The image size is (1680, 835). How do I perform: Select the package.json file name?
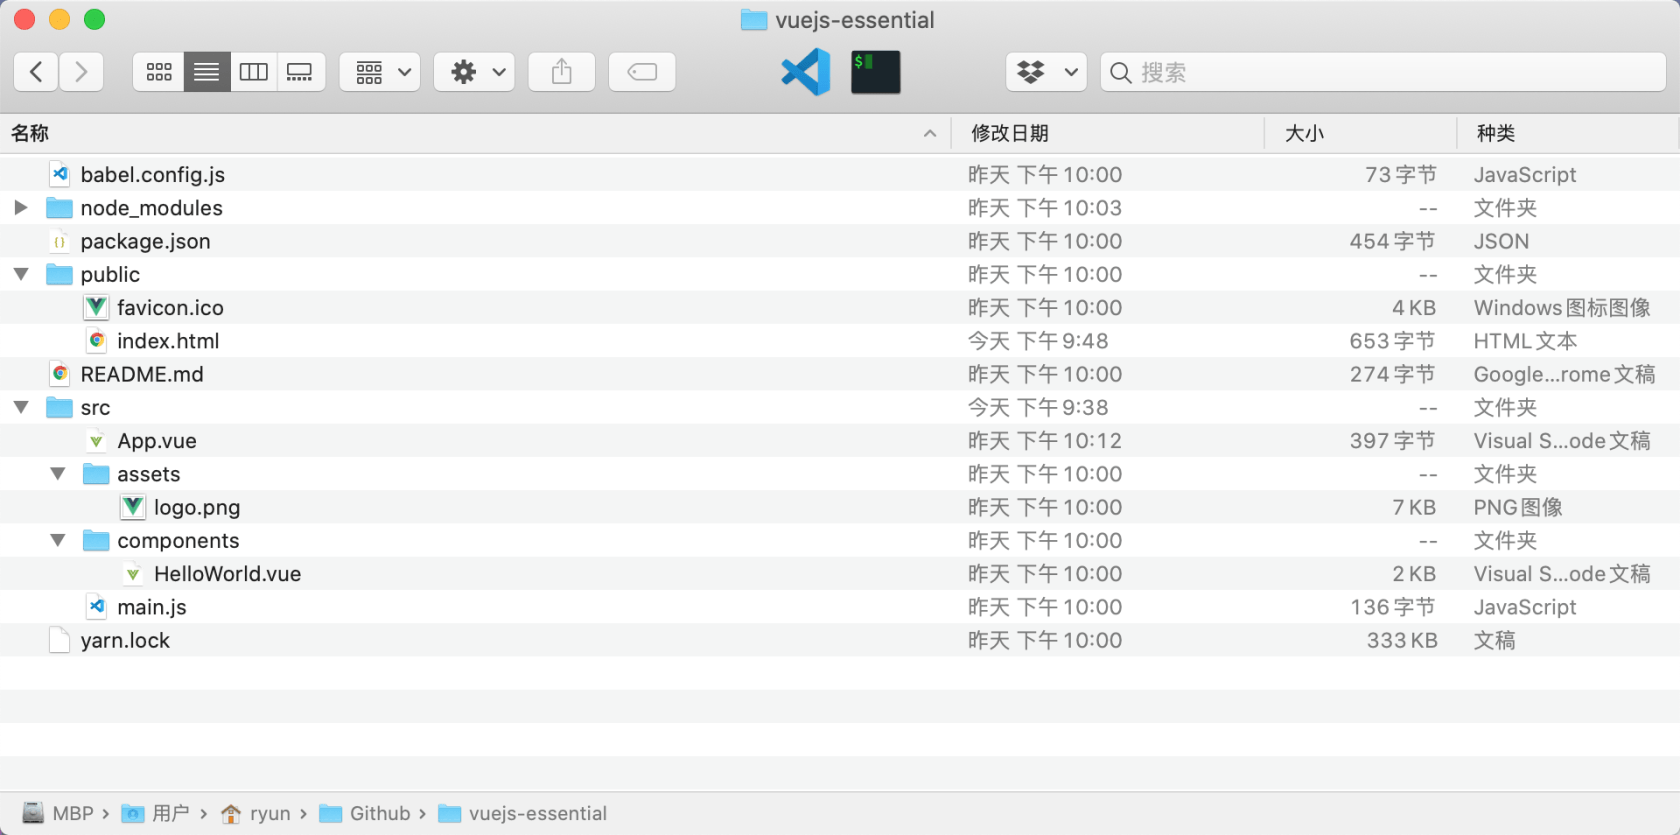(146, 241)
